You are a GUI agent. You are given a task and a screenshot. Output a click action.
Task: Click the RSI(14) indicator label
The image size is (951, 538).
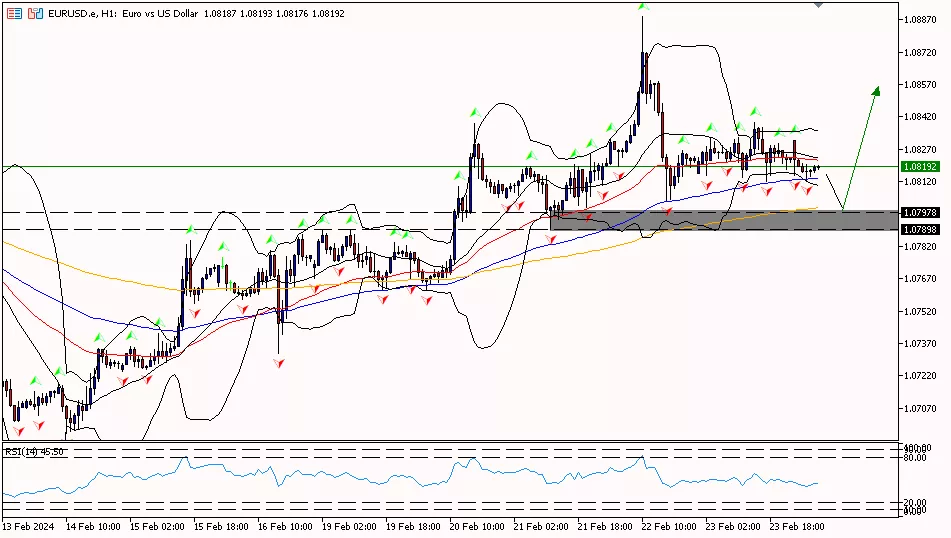point(35,452)
